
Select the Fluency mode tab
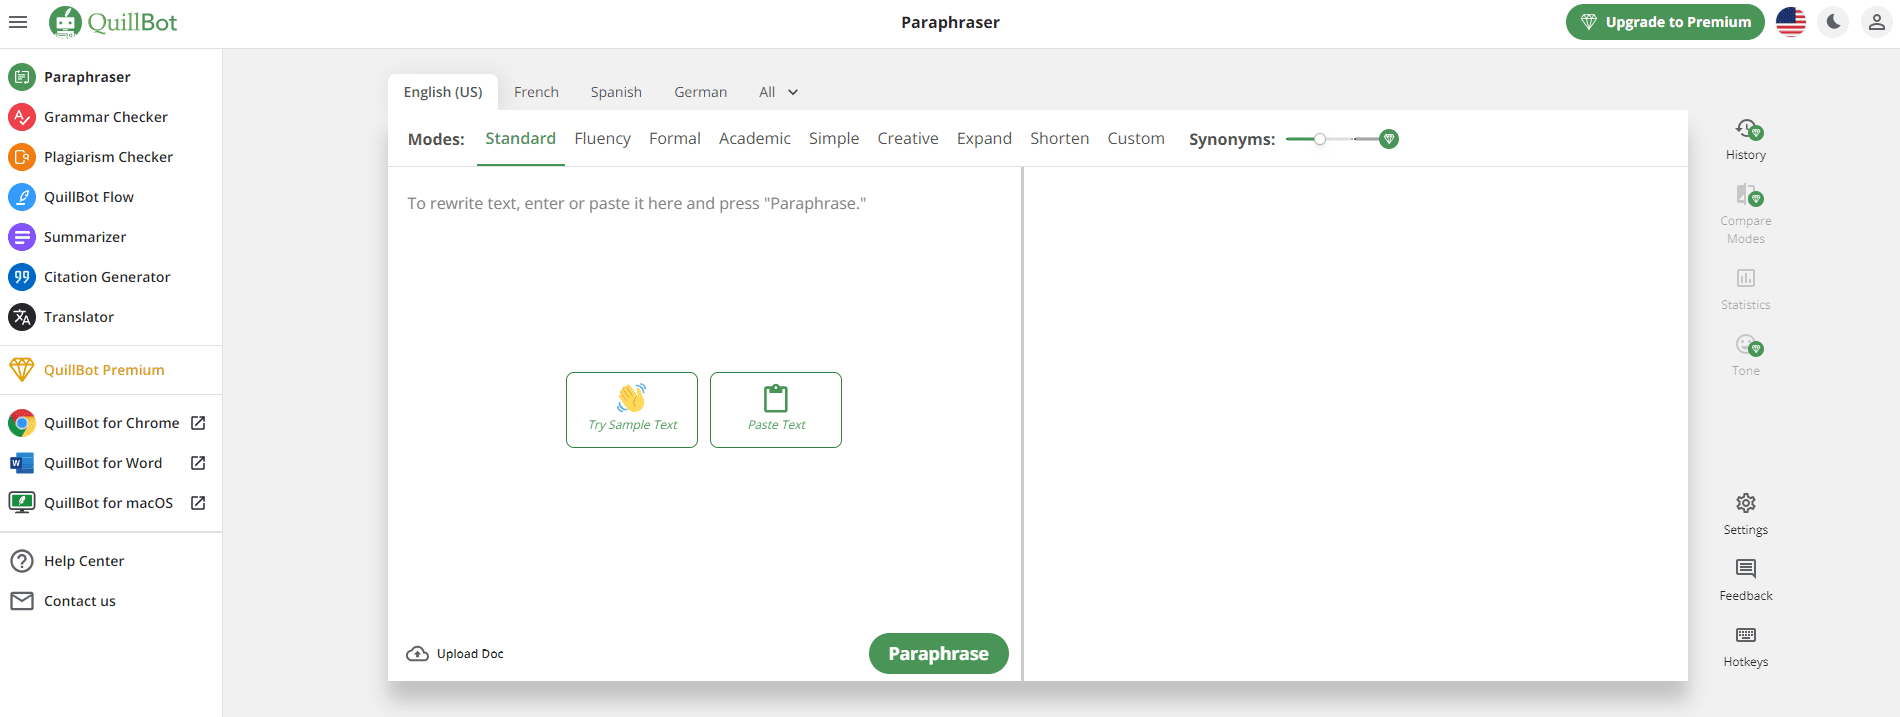click(602, 139)
